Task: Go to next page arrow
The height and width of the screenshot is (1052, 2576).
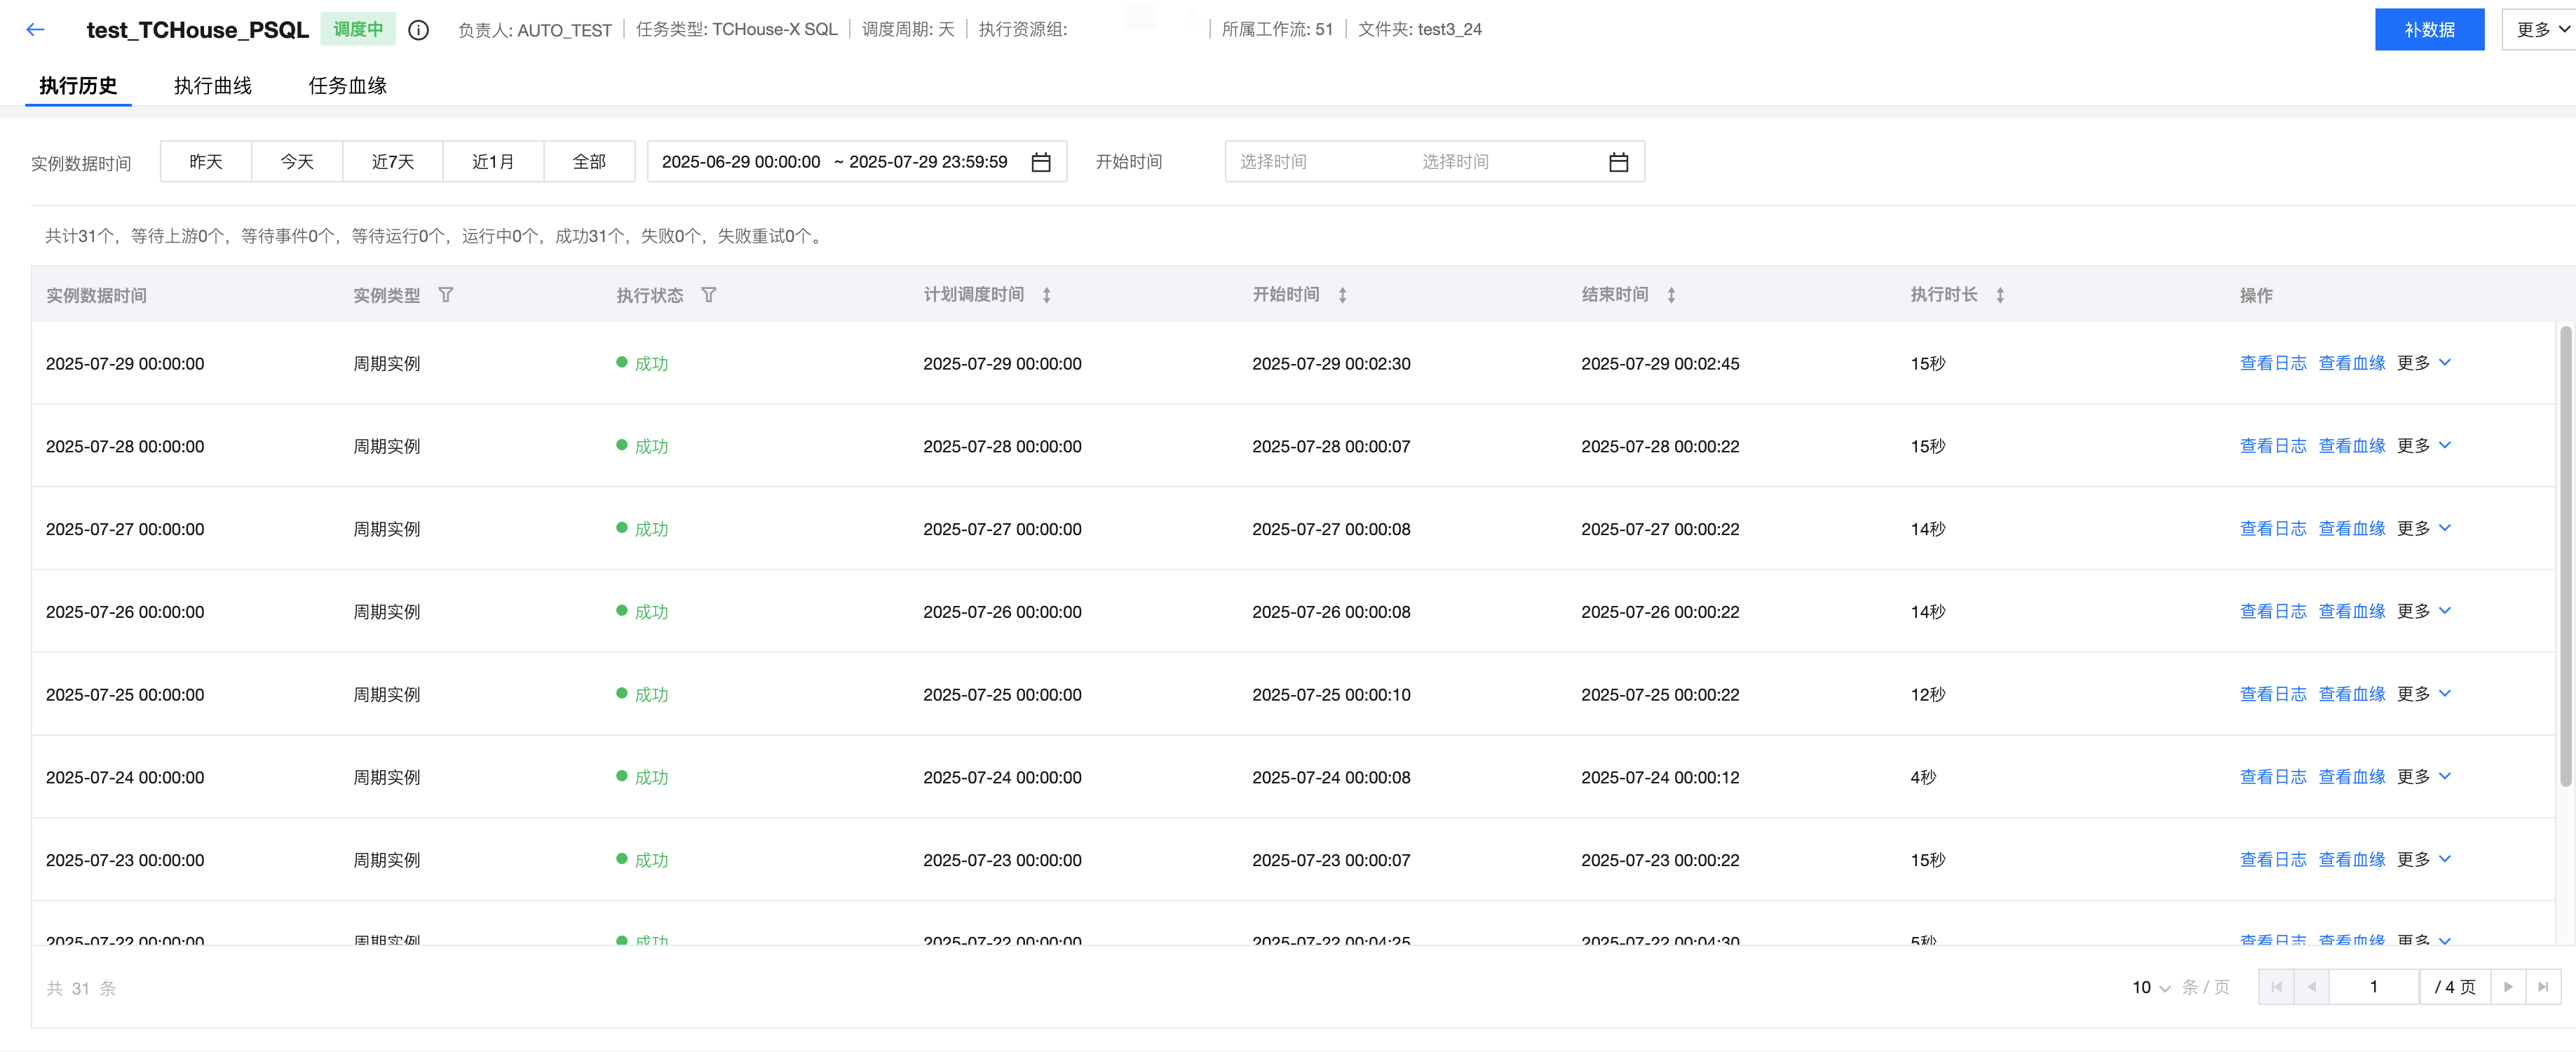Action: coord(2508,987)
